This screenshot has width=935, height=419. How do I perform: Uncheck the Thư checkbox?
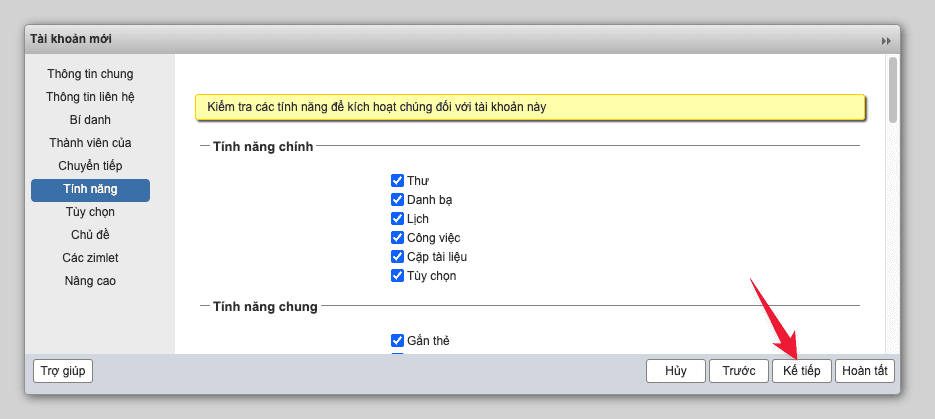point(397,181)
